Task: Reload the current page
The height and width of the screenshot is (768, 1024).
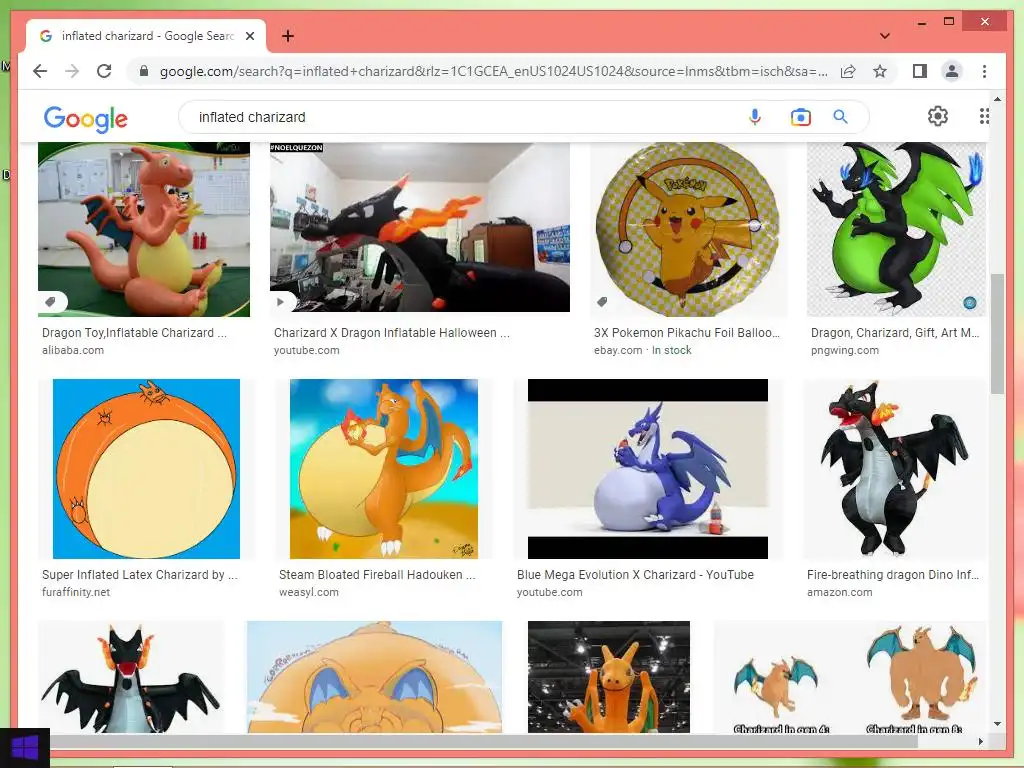Action: (104, 71)
